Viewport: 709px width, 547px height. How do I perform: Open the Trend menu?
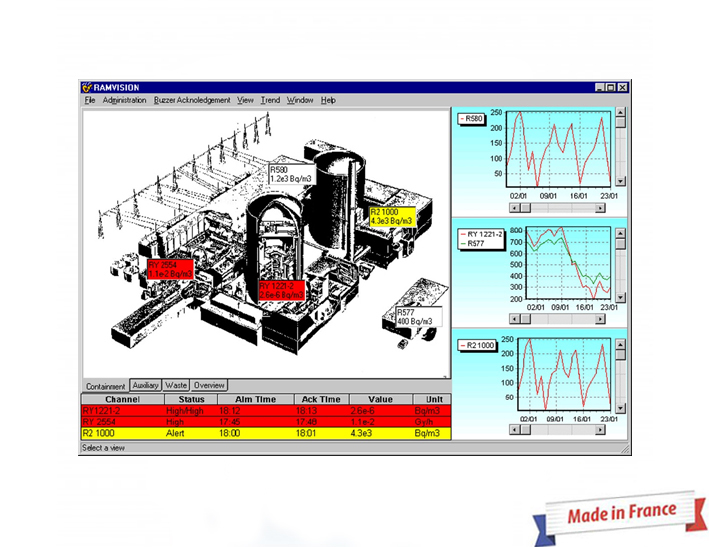(x=270, y=100)
